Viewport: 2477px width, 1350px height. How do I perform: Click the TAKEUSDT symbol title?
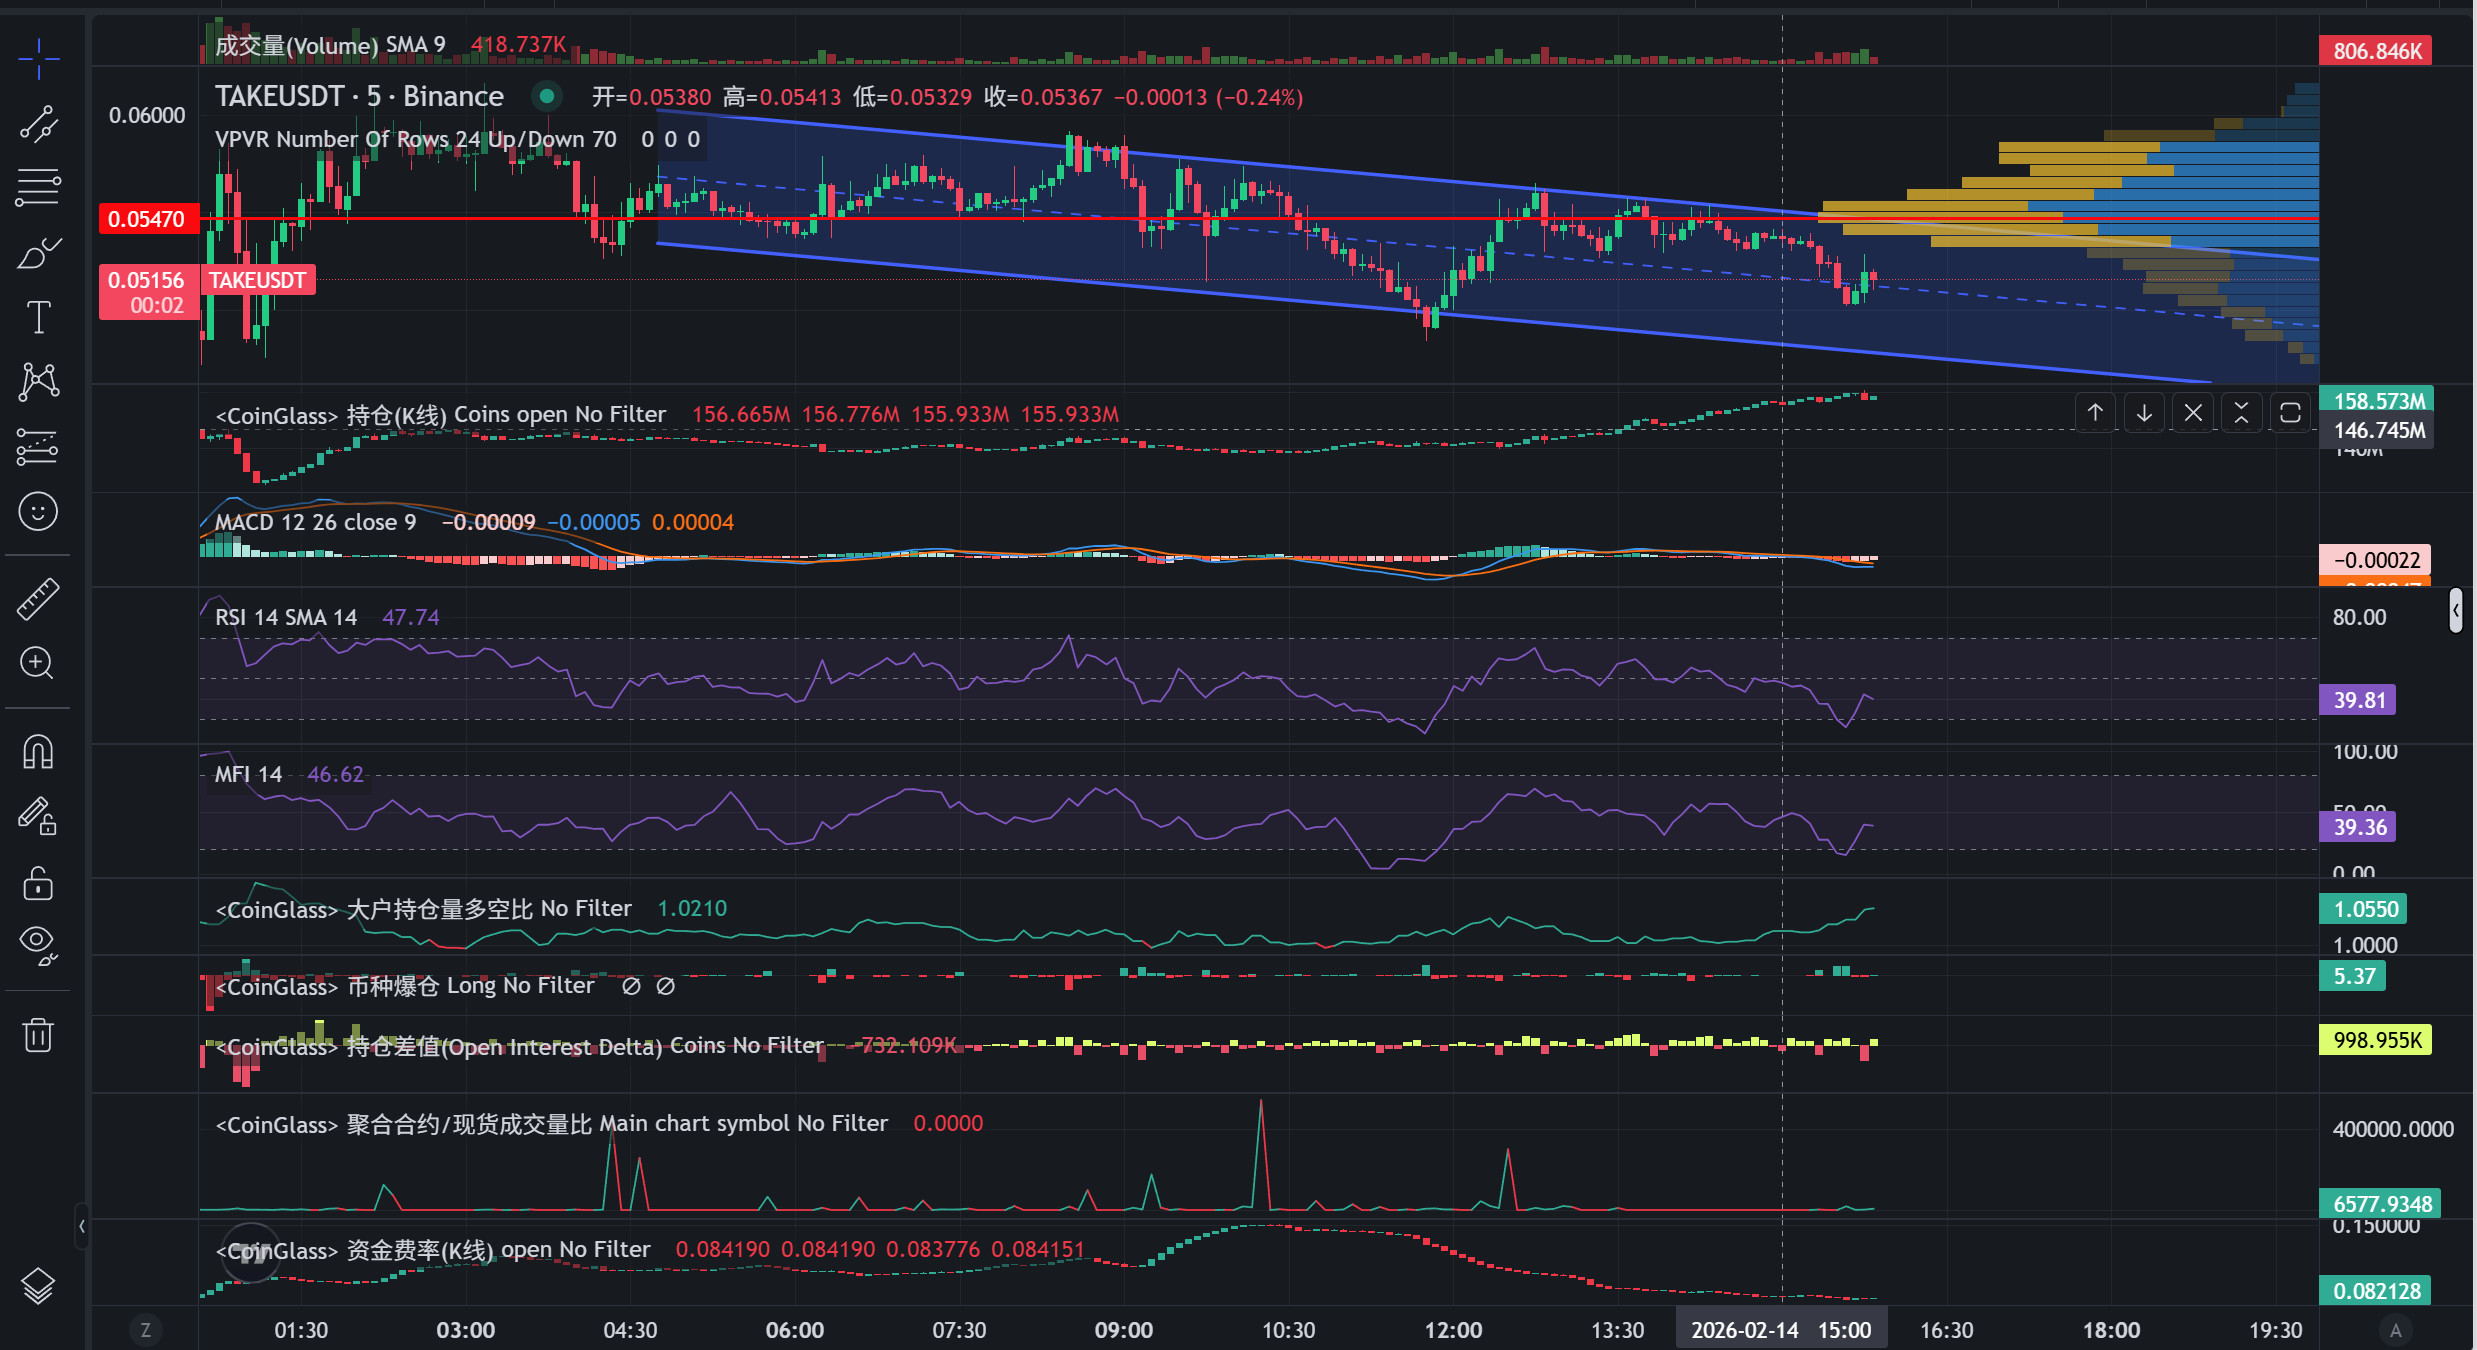(x=279, y=97)
